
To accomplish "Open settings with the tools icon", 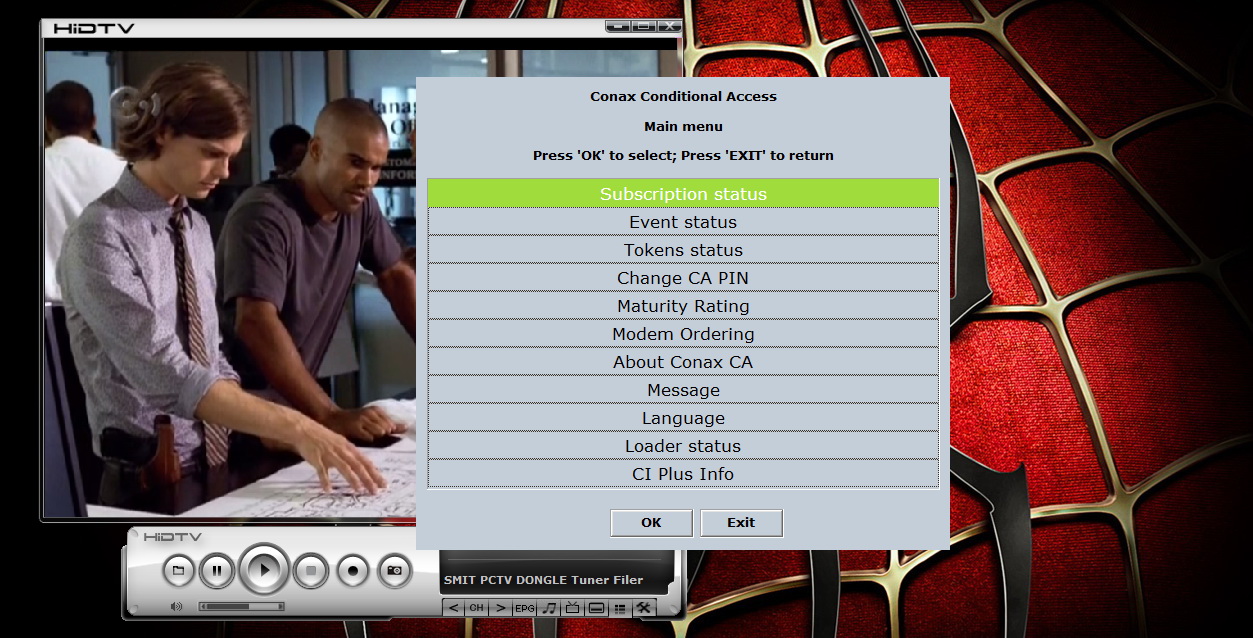I will (644, 608).
